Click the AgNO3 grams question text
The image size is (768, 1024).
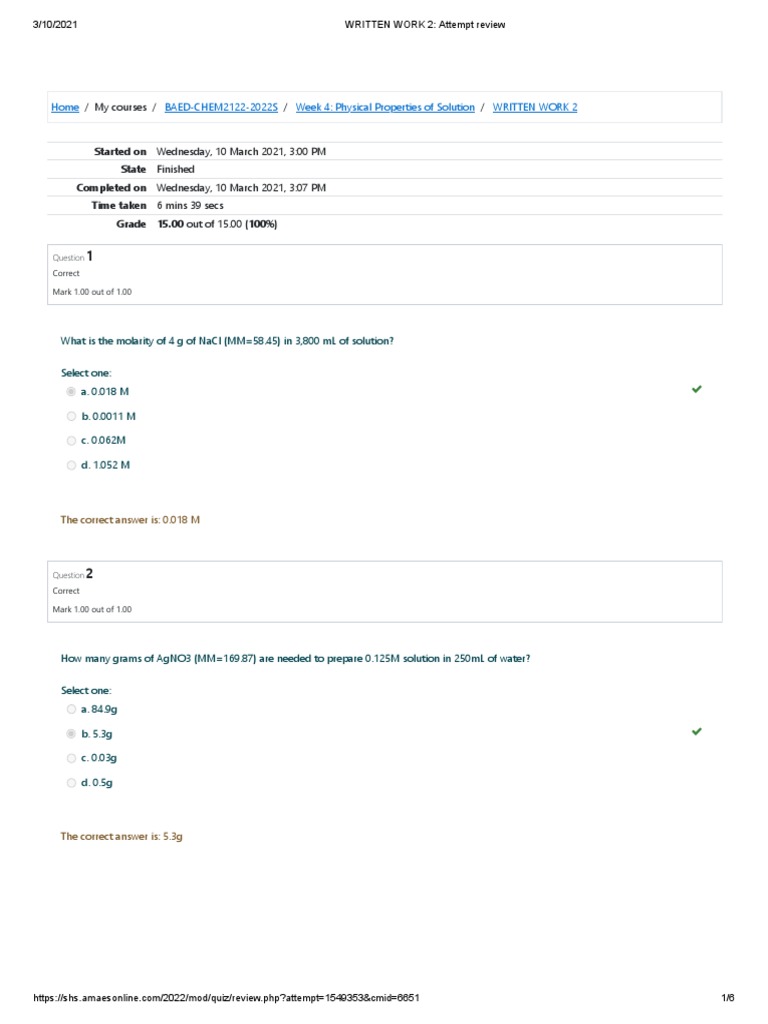pyautogui.click(x=295, y=658)
